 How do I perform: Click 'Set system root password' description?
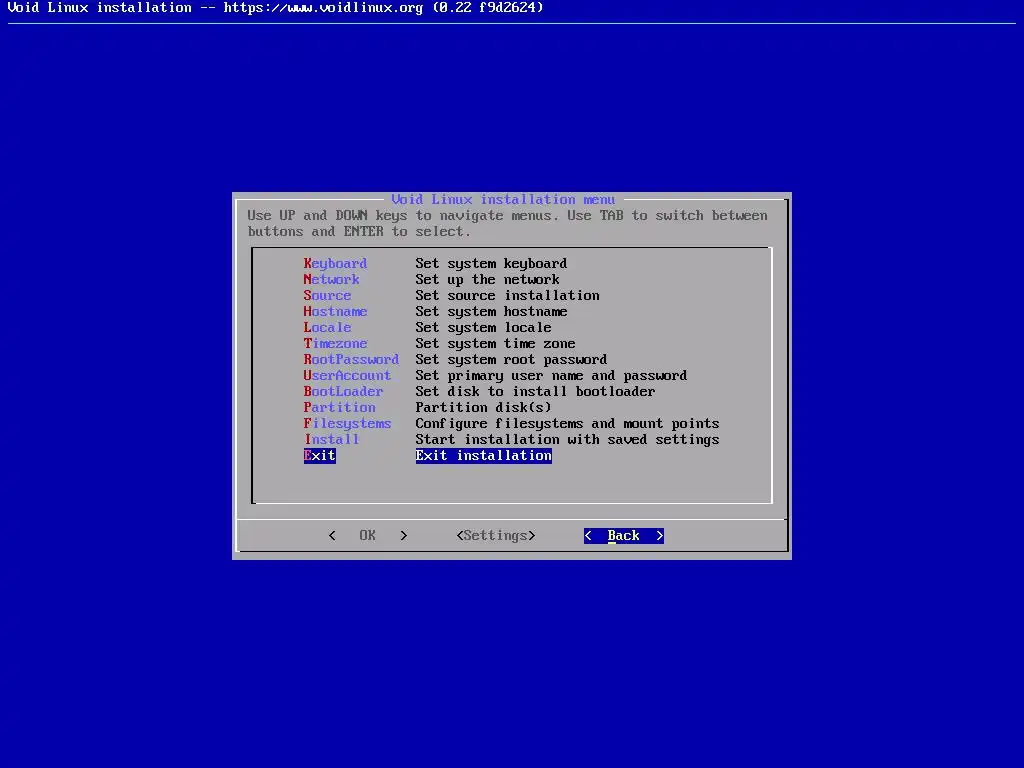511,359
